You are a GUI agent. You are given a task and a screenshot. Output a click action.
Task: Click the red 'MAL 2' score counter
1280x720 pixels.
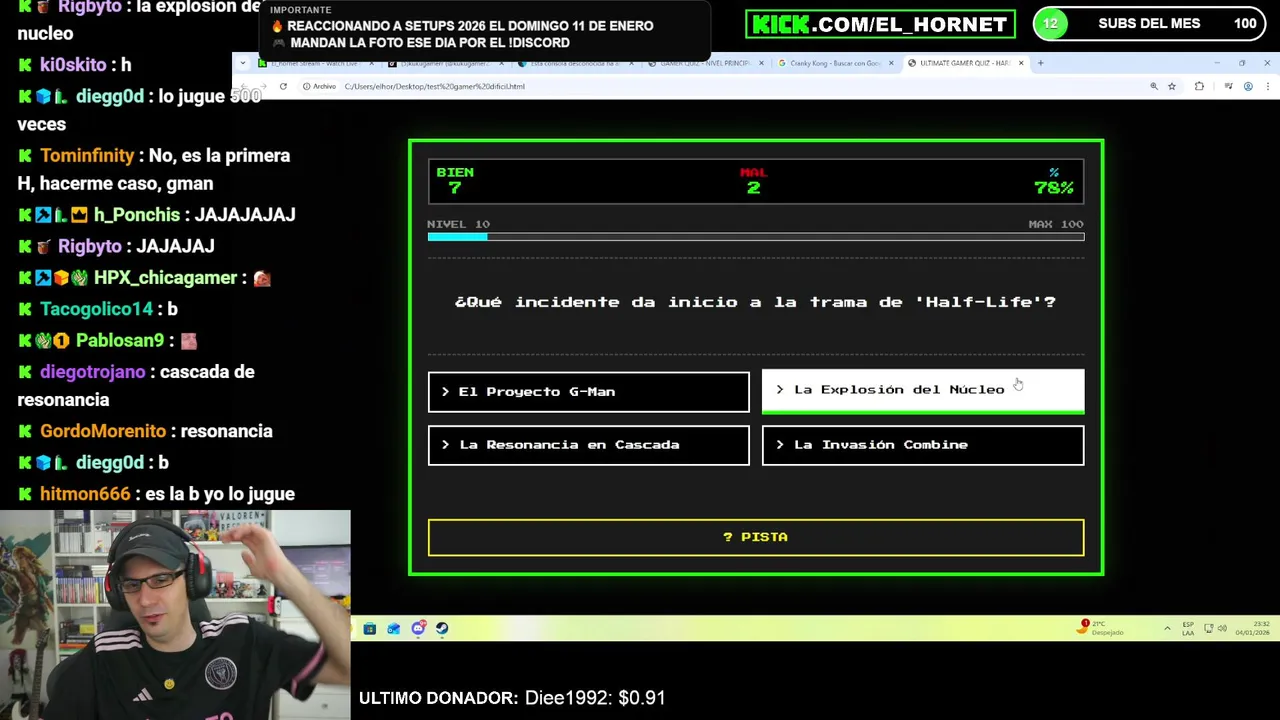[x=753, y=180]
